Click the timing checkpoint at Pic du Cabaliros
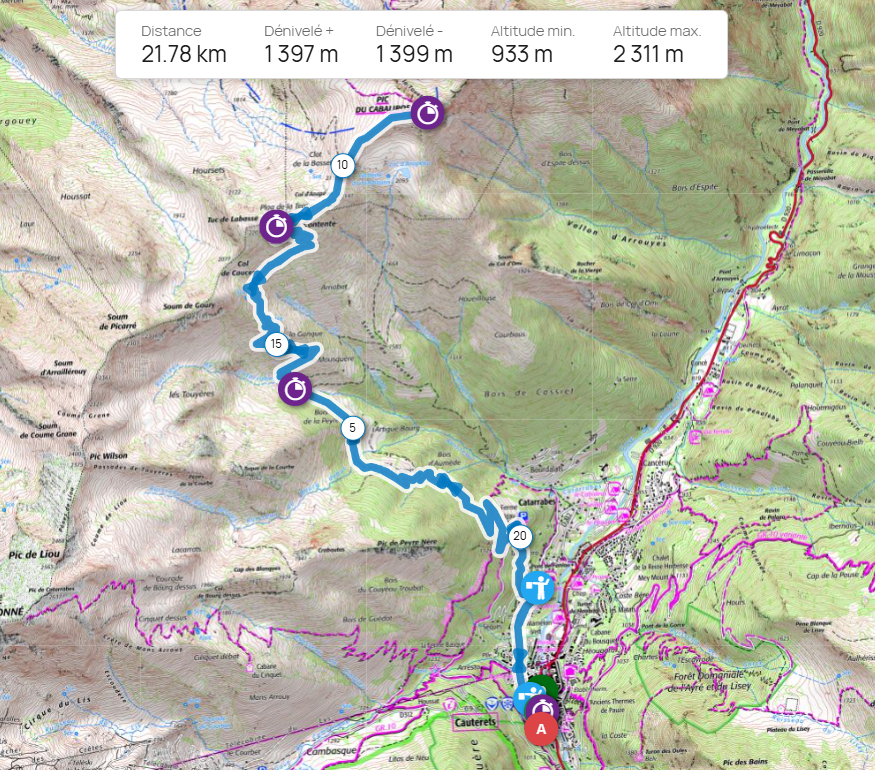The width and height of the screenshot is (875, 770). (427, 113)
